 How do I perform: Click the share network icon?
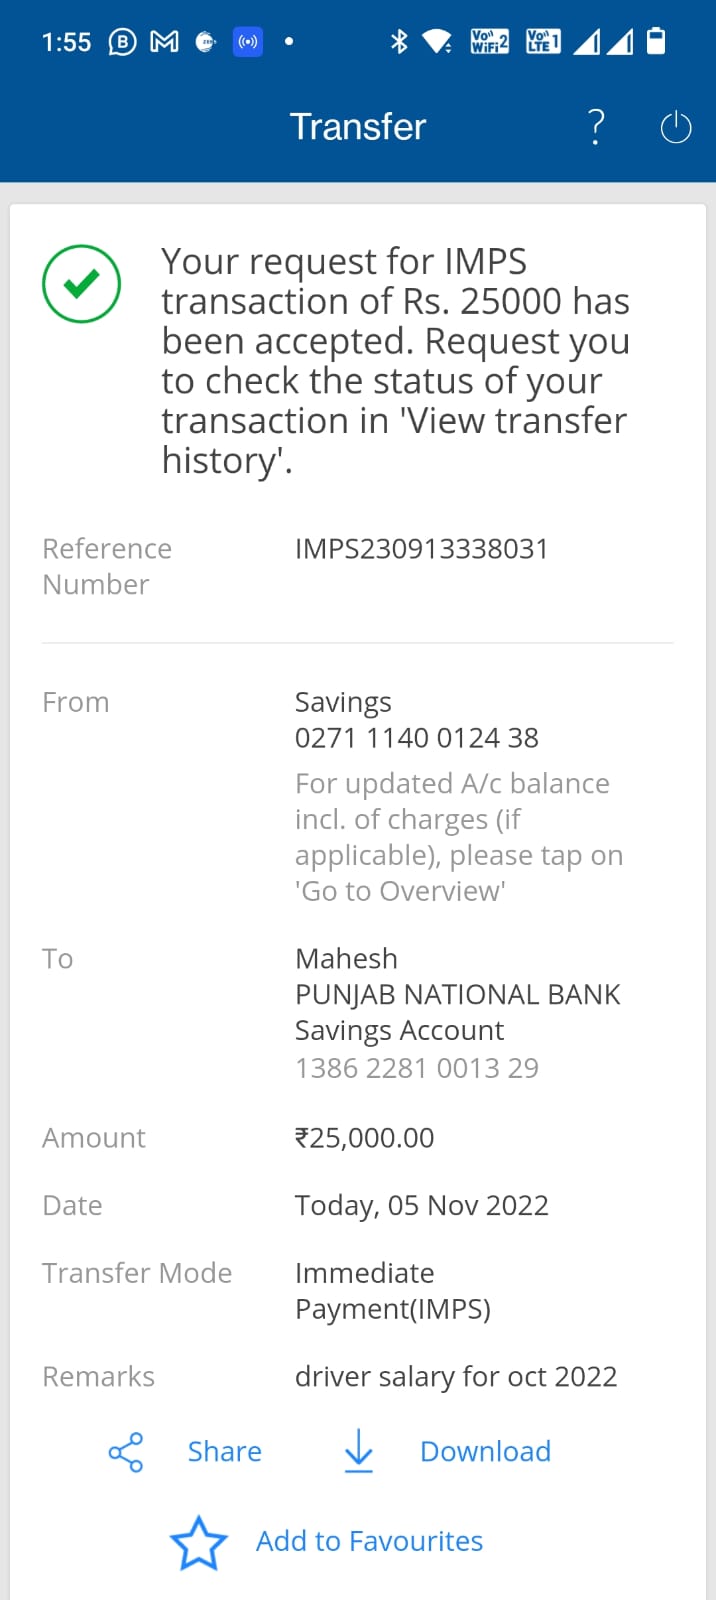(x=126, y=1452)
